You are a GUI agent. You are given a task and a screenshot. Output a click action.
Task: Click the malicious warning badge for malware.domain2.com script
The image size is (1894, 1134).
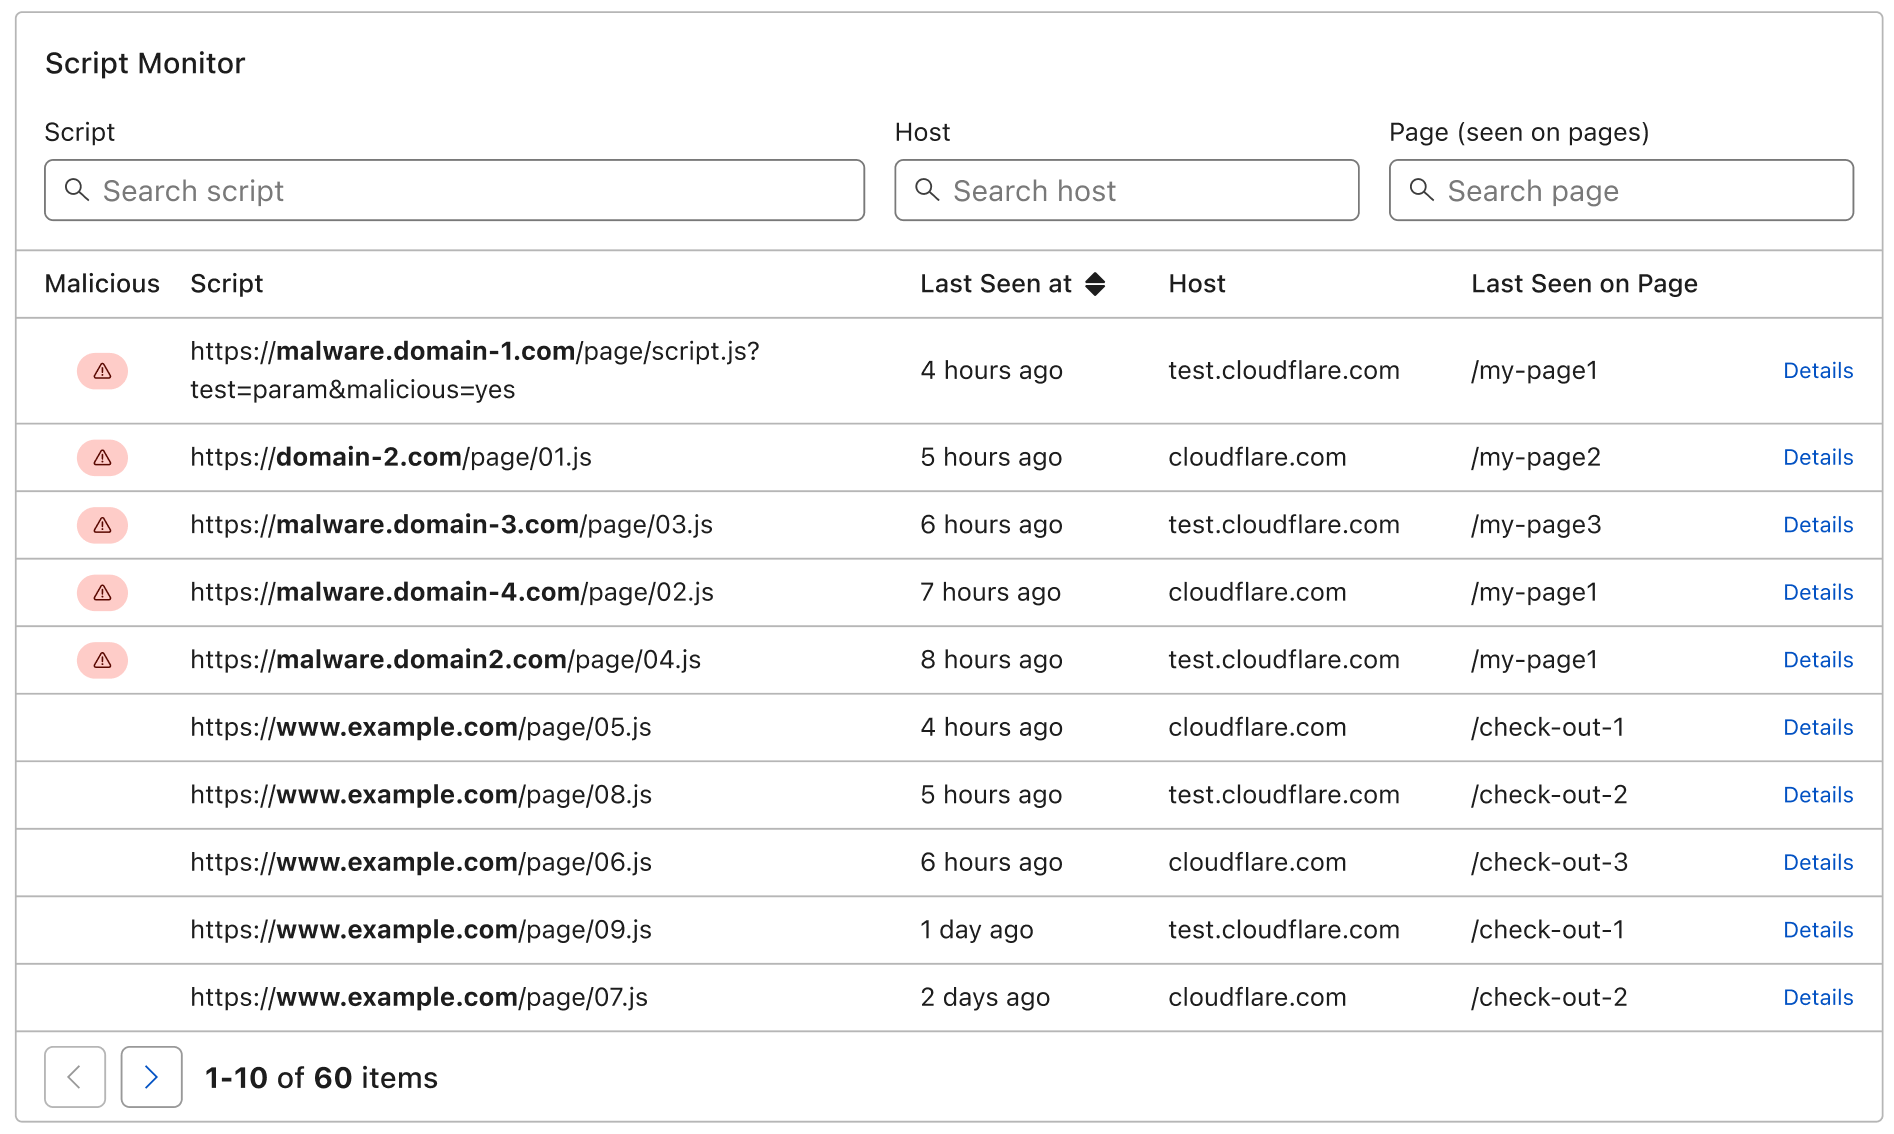tap(101, 659)
